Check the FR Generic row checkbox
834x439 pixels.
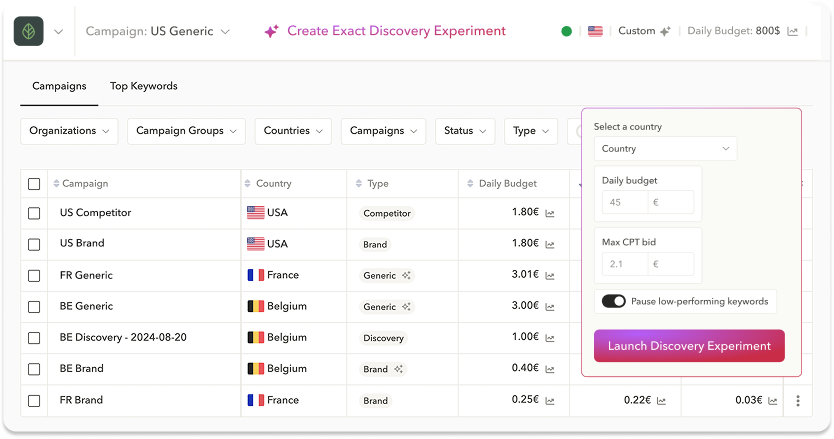(x=34, y=276)
